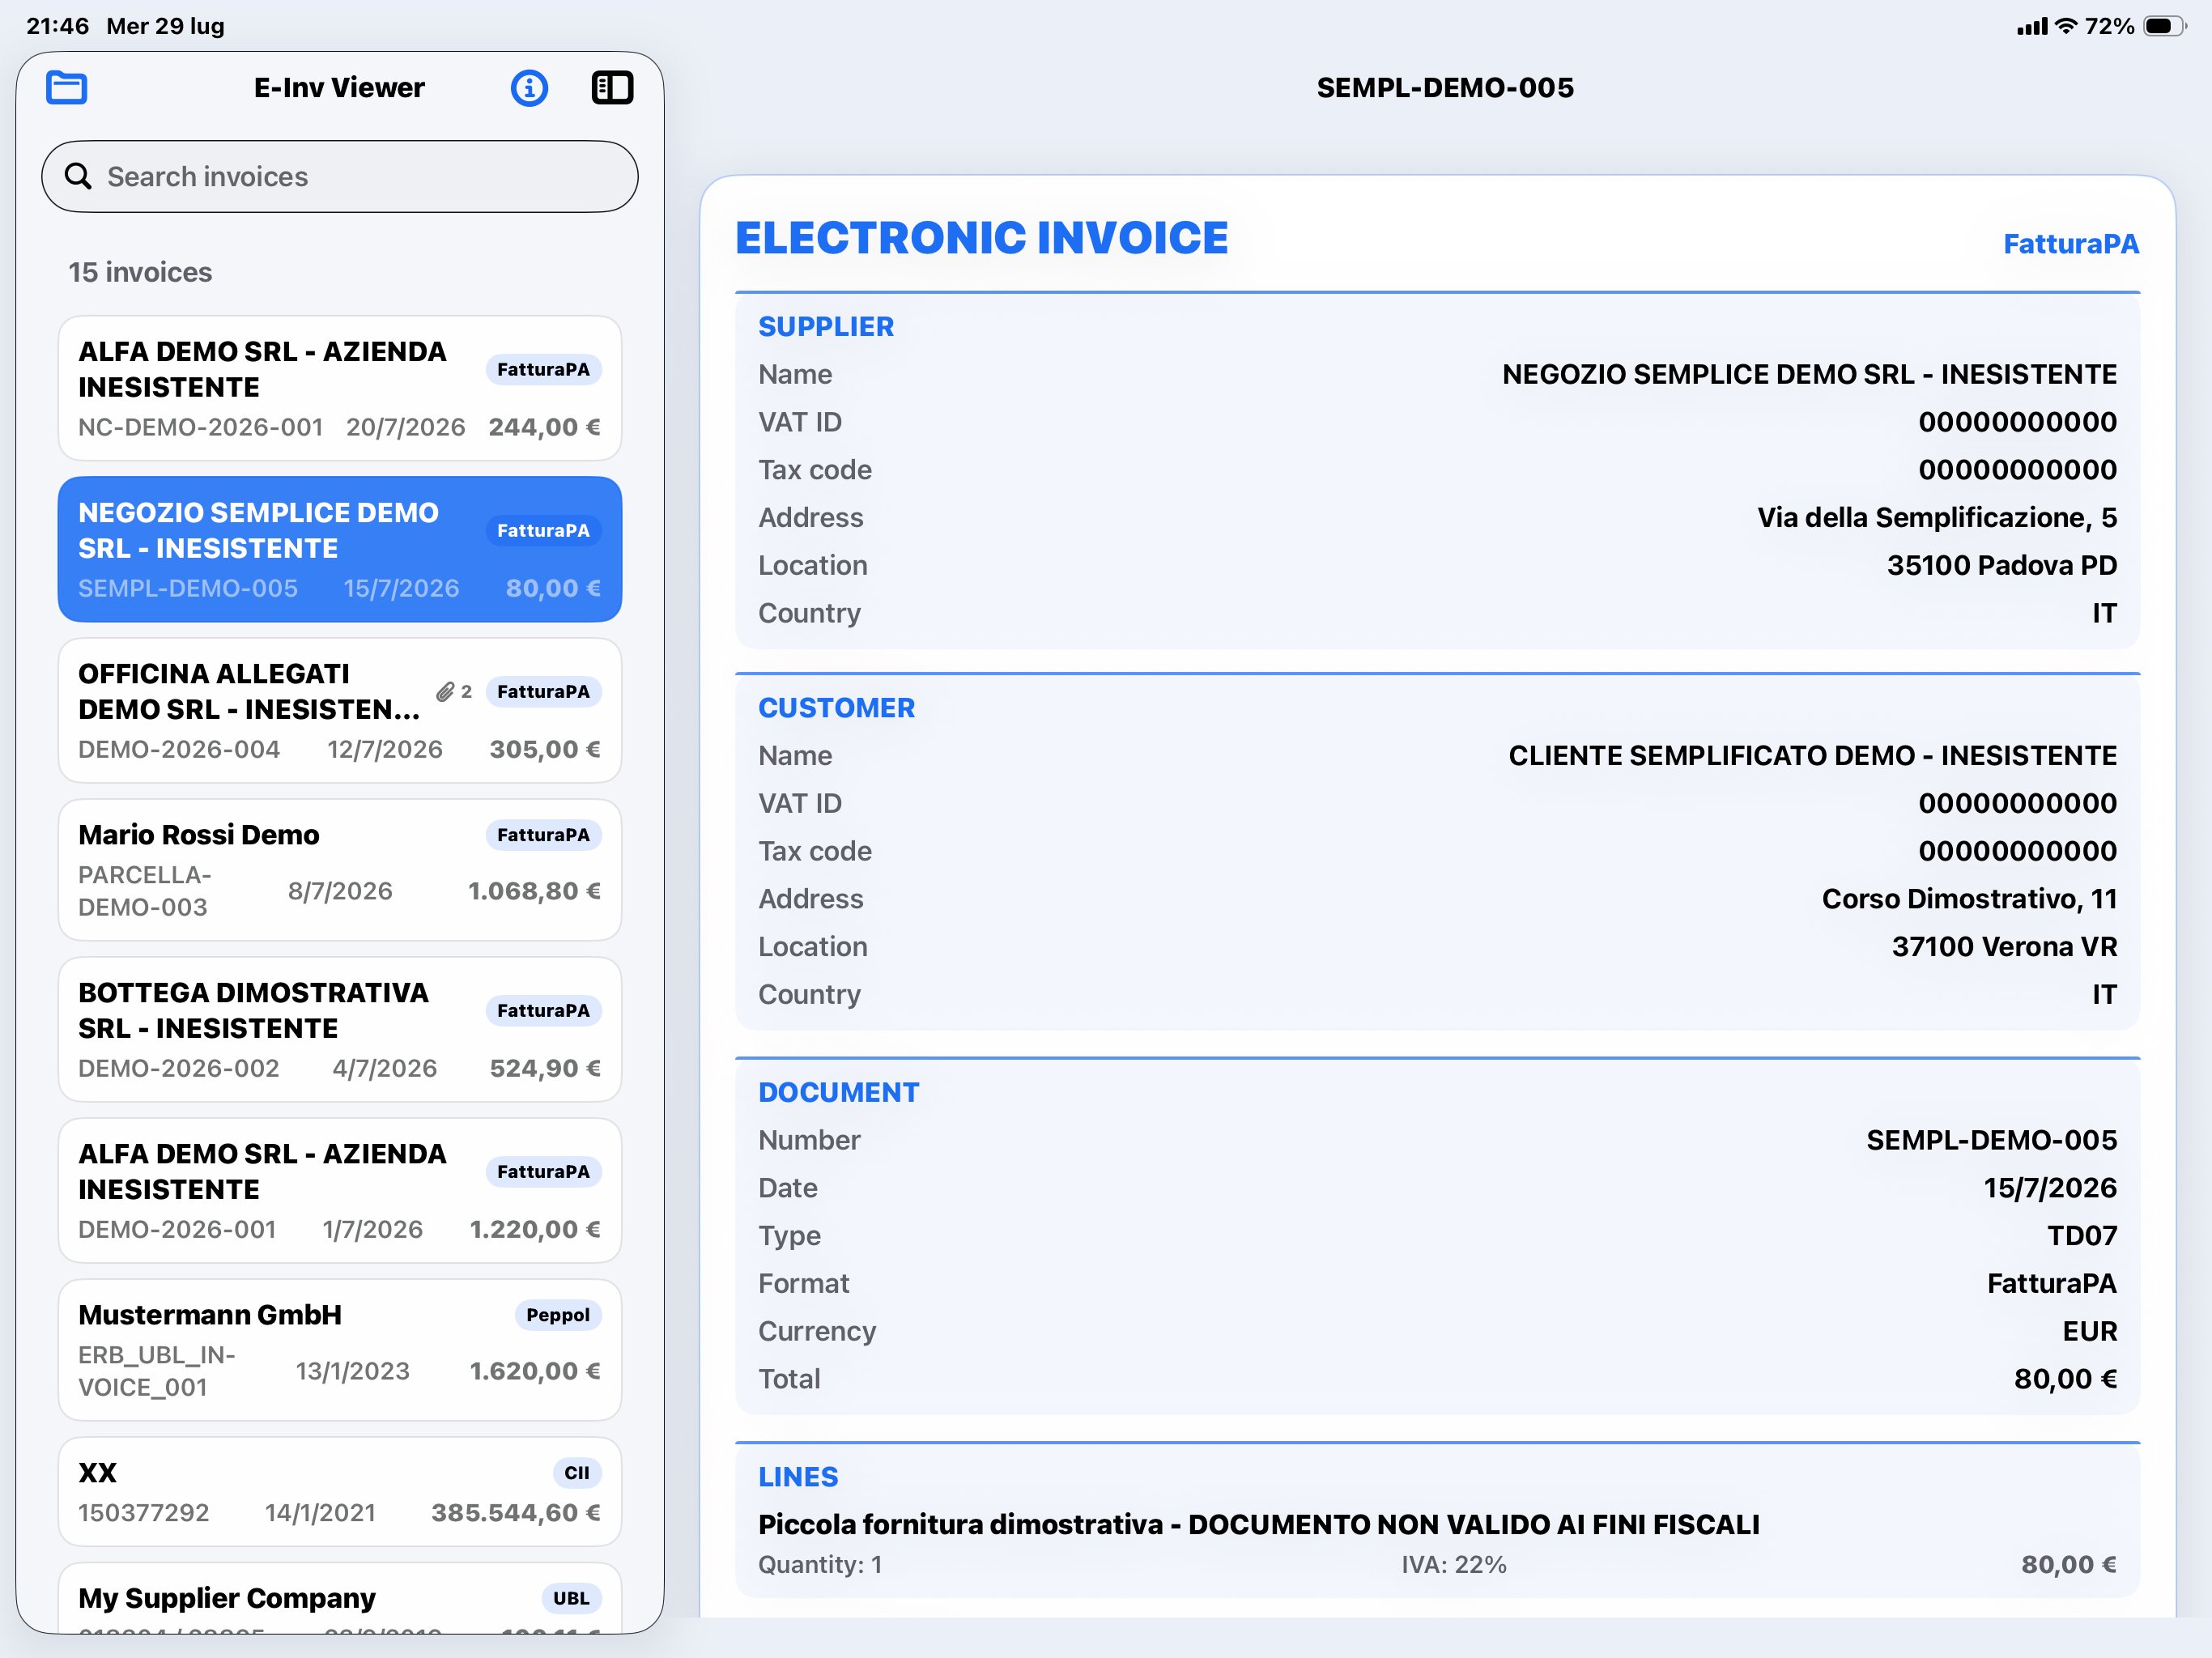Select the XX invoice 150377292
This screenshot has width=2212, height=1658.
[x=340, y=1491]
